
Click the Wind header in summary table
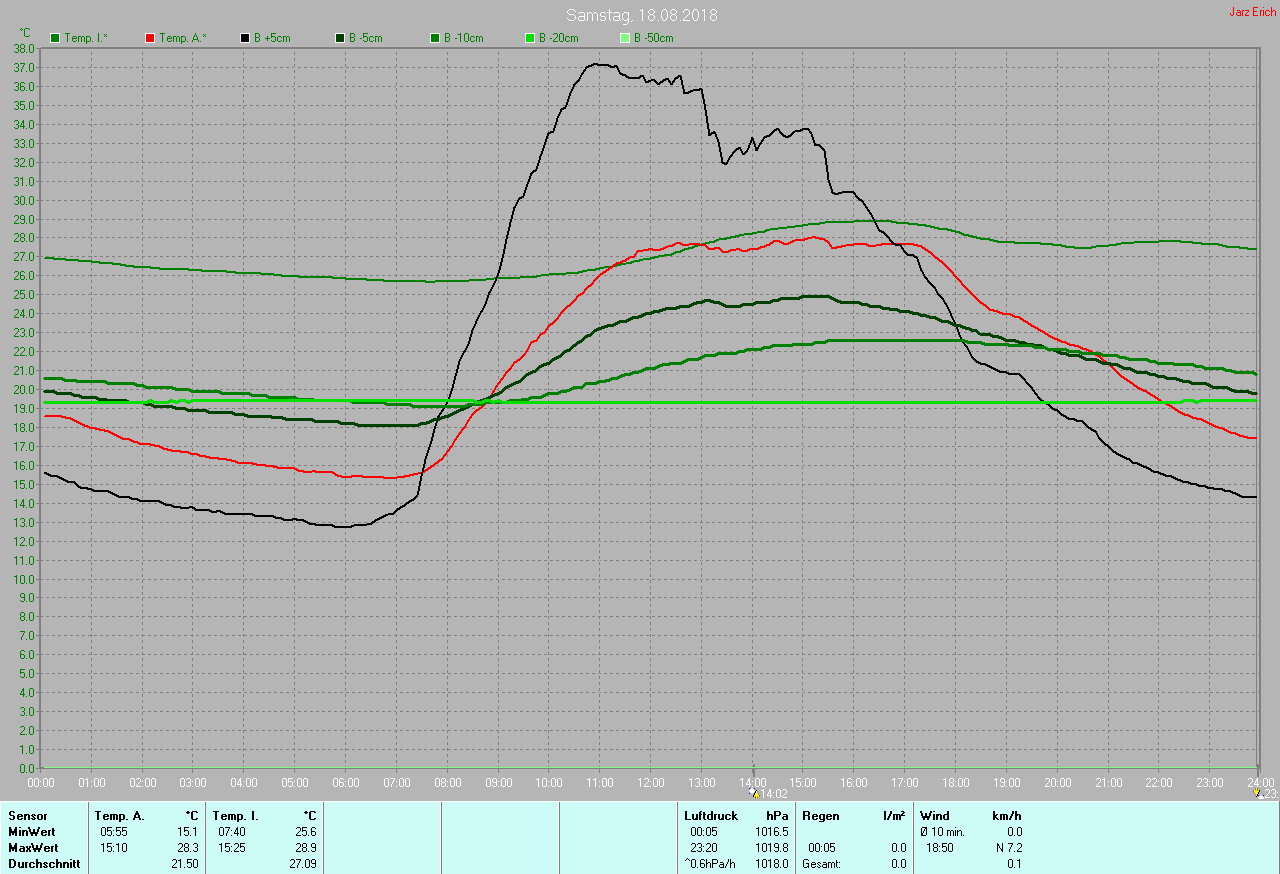point(935,816)
